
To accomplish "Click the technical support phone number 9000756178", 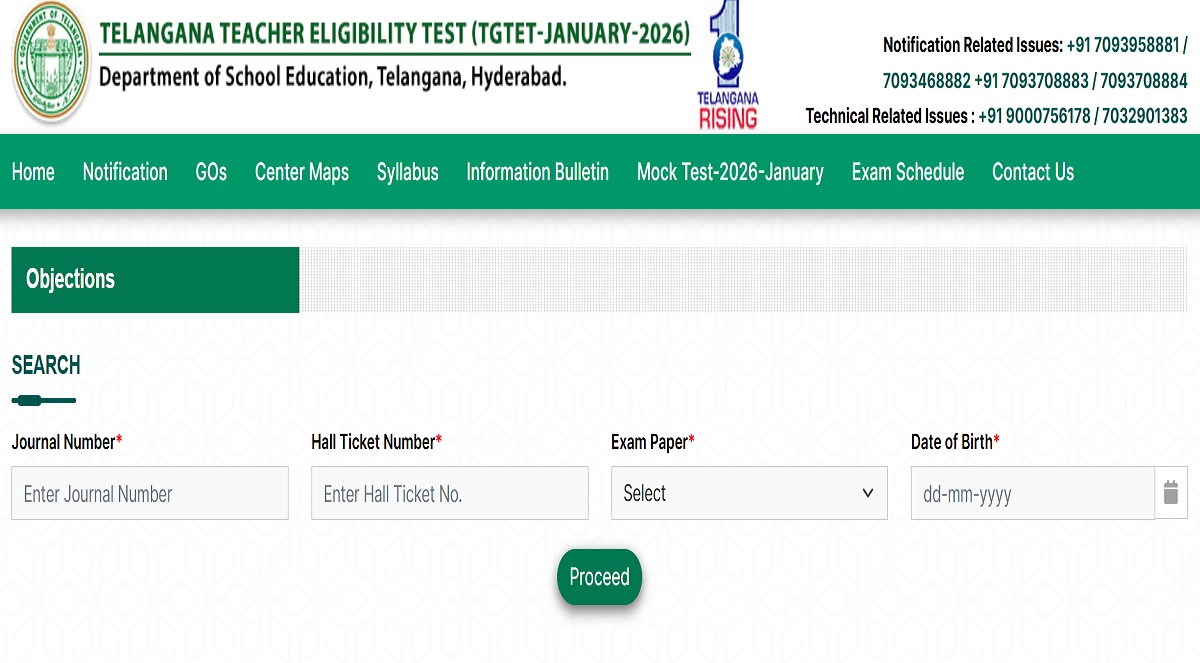I will (1034, 116).
